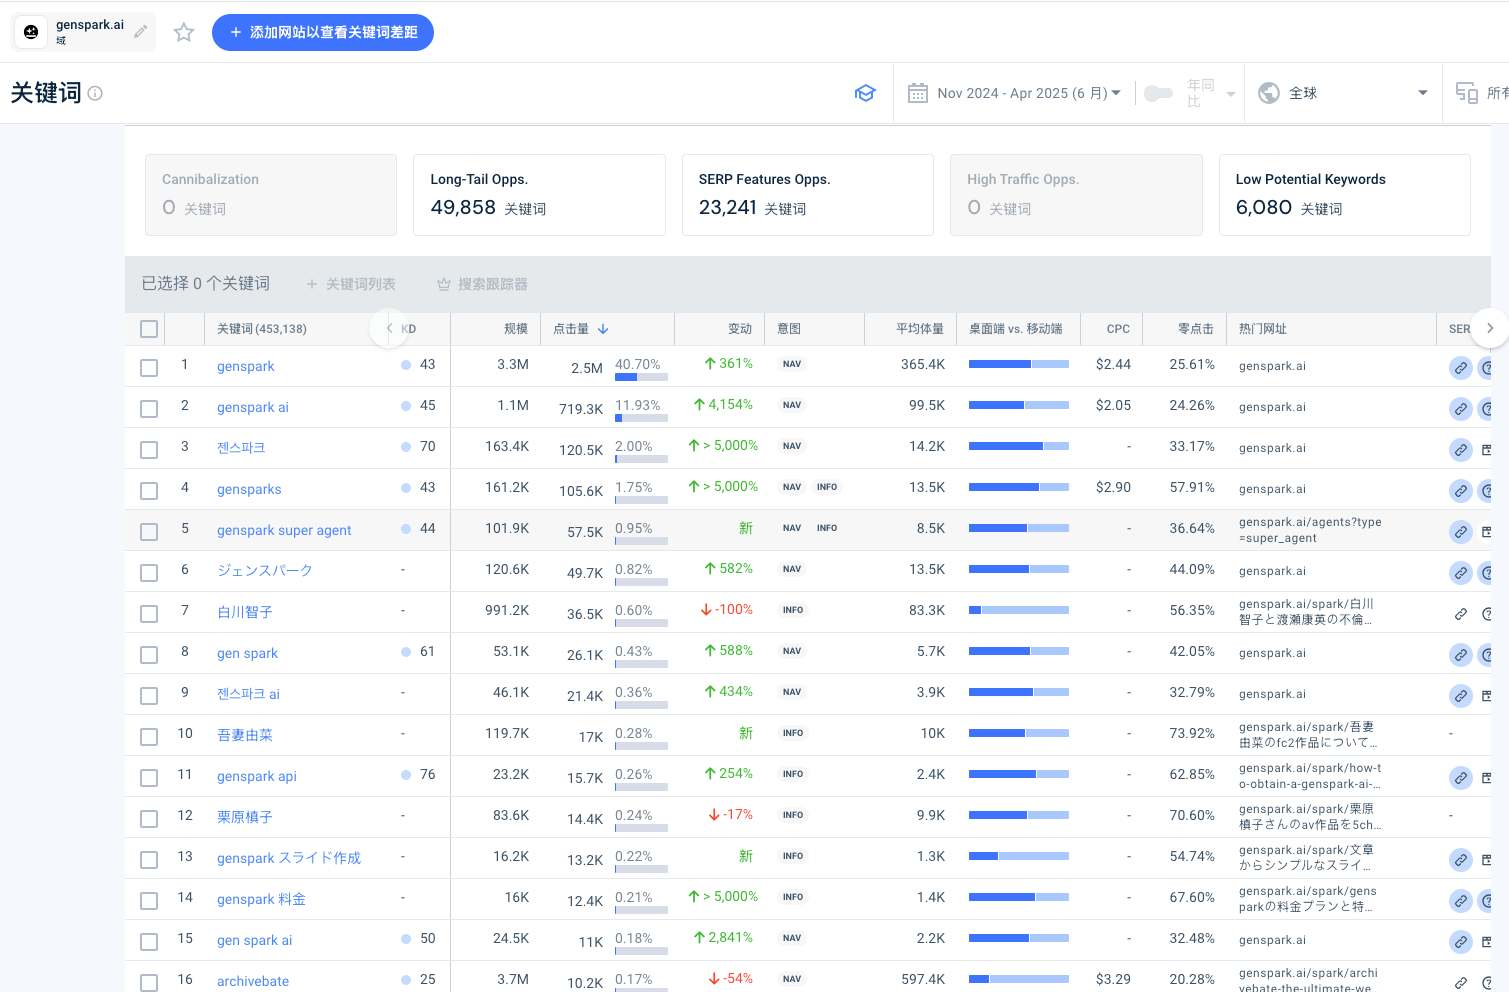Check the select-all header checkbox
Viewport: 1509px width, 992px height.
[149, 329]
